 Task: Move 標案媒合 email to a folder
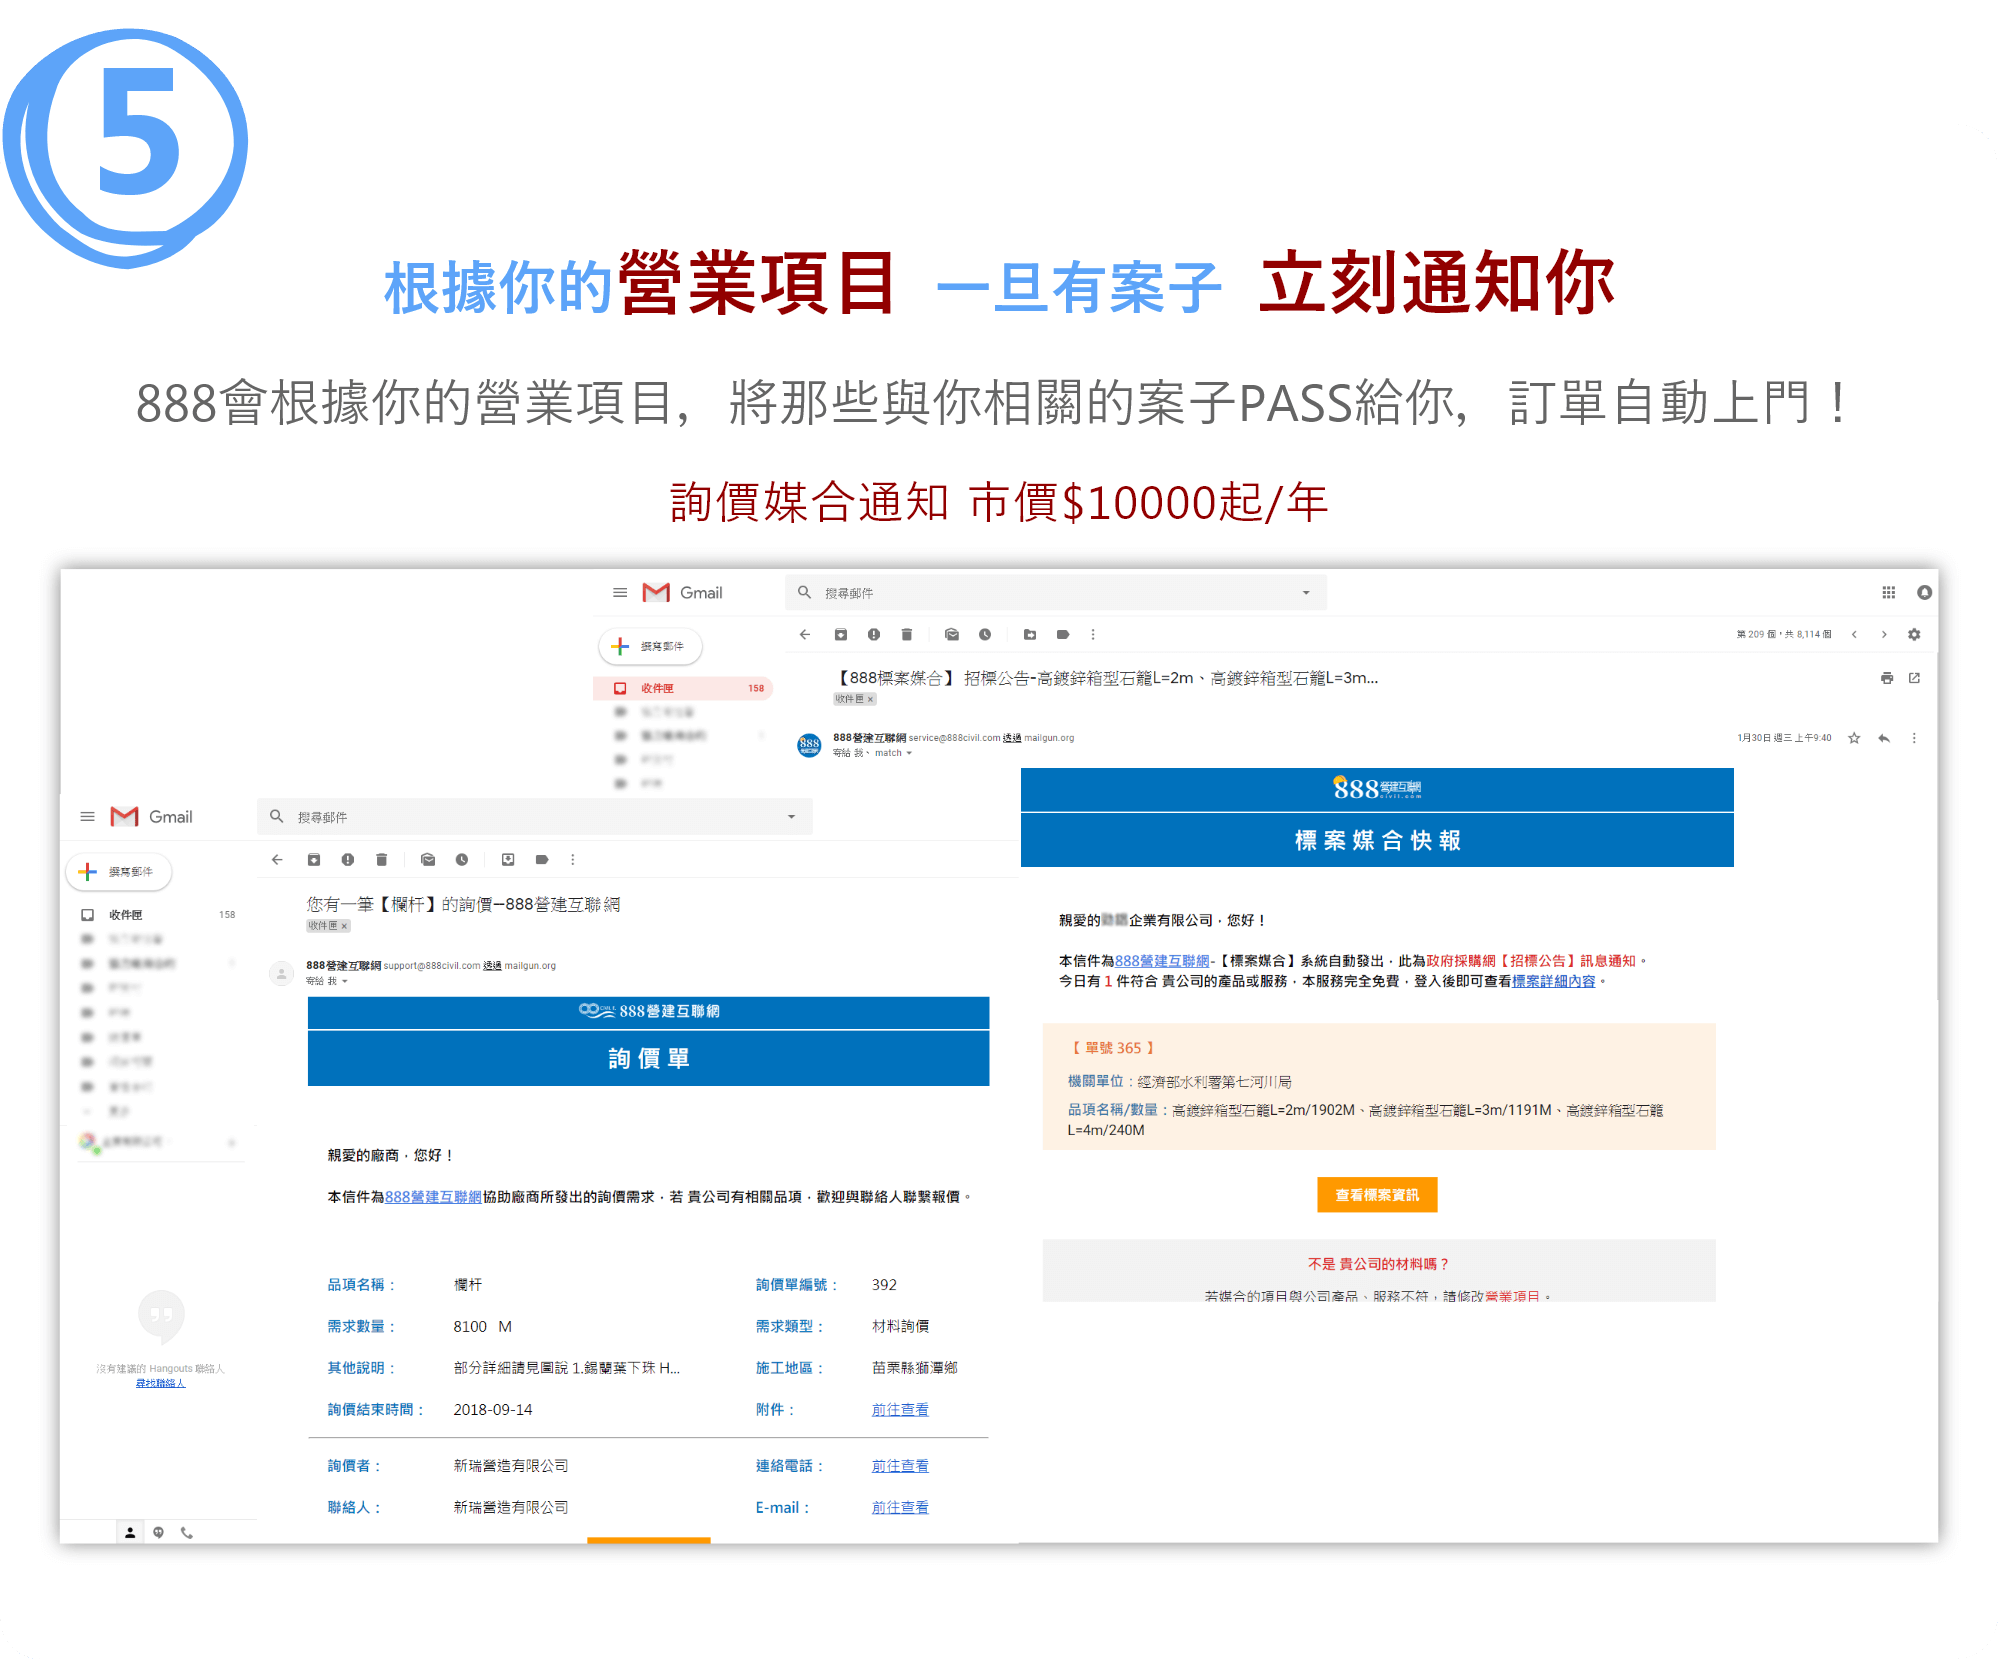click(1030, 635)
